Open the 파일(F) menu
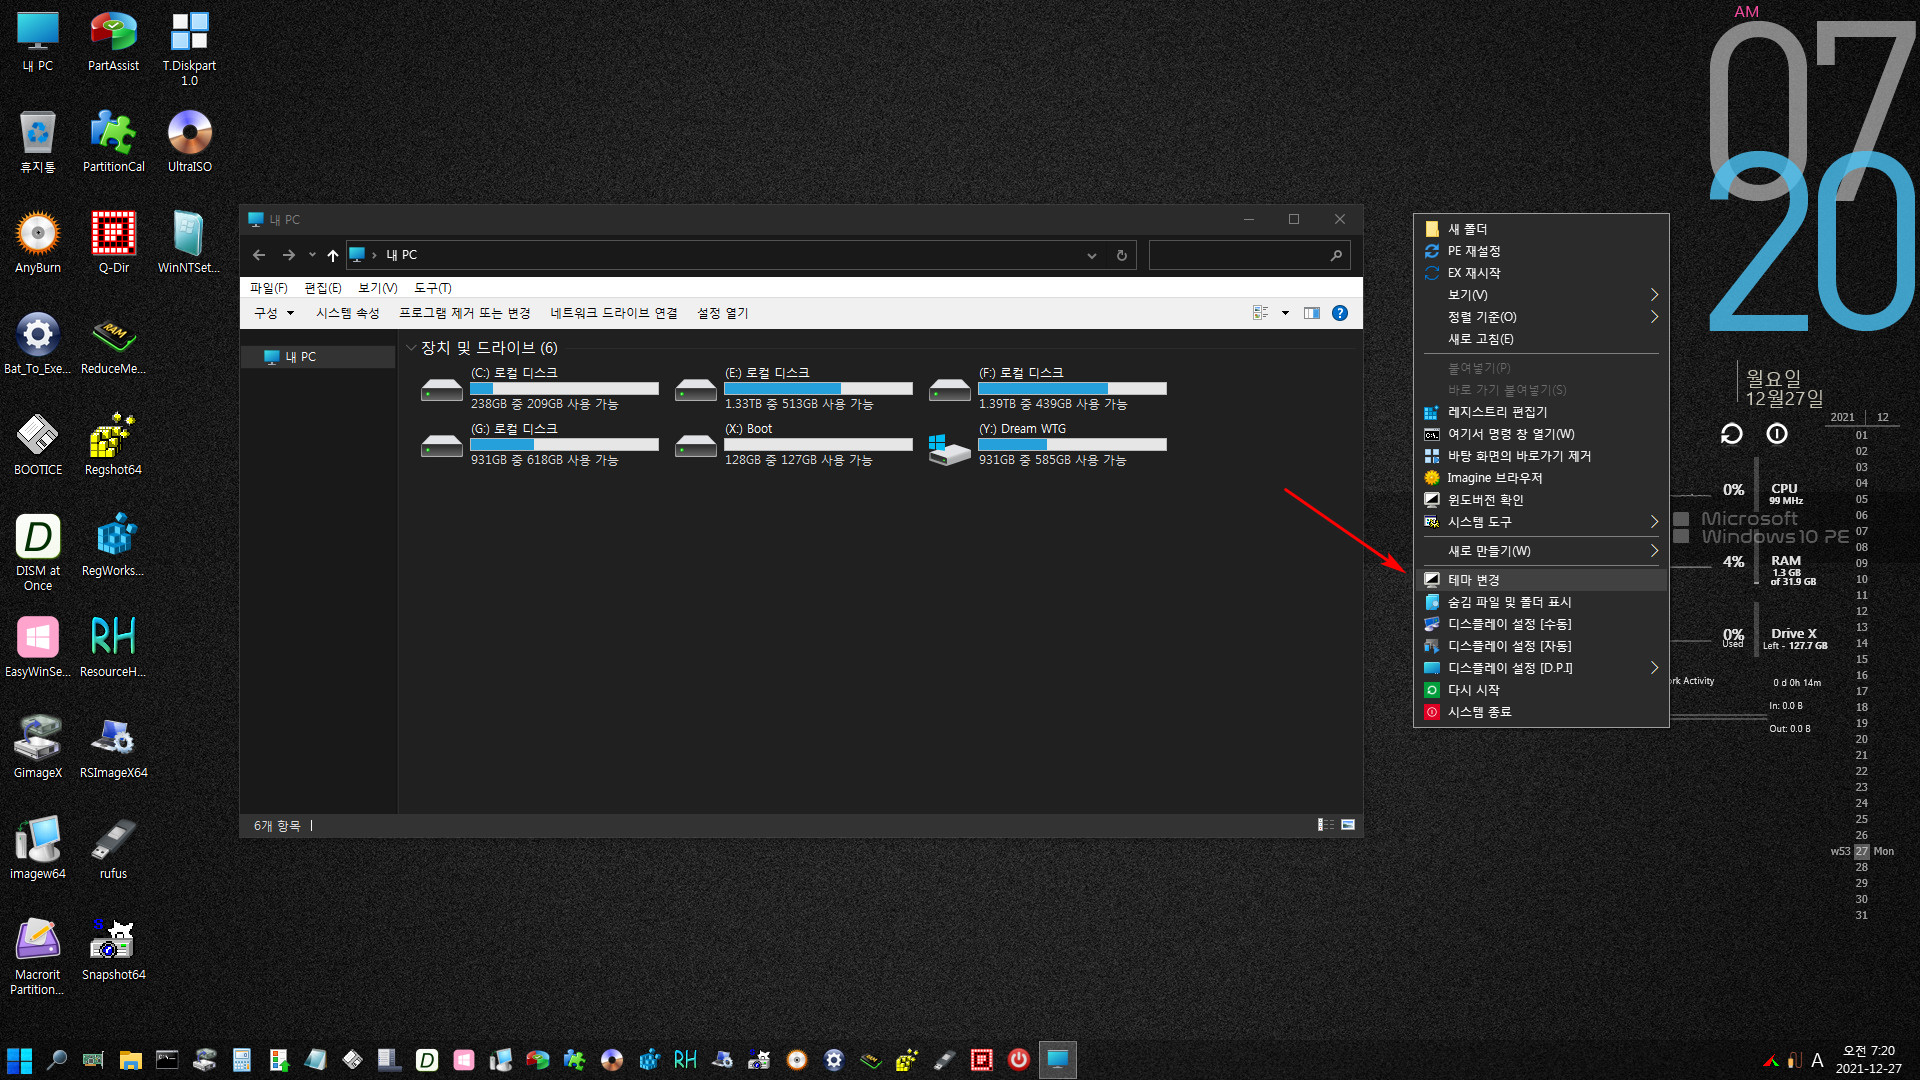Viewport: 1920px width, 1080px height. pyautogui.click(x=268, y=288)
